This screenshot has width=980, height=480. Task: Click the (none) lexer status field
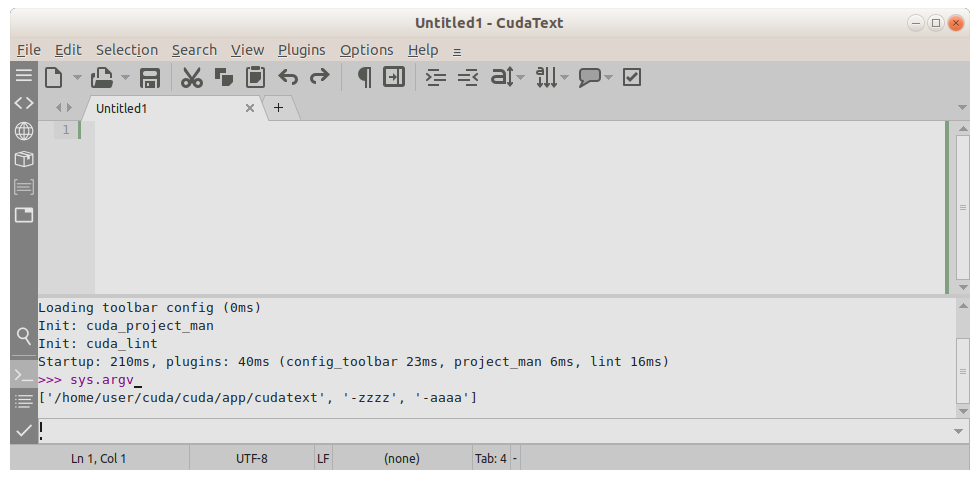pyautogui.click(x=402, y=459)
